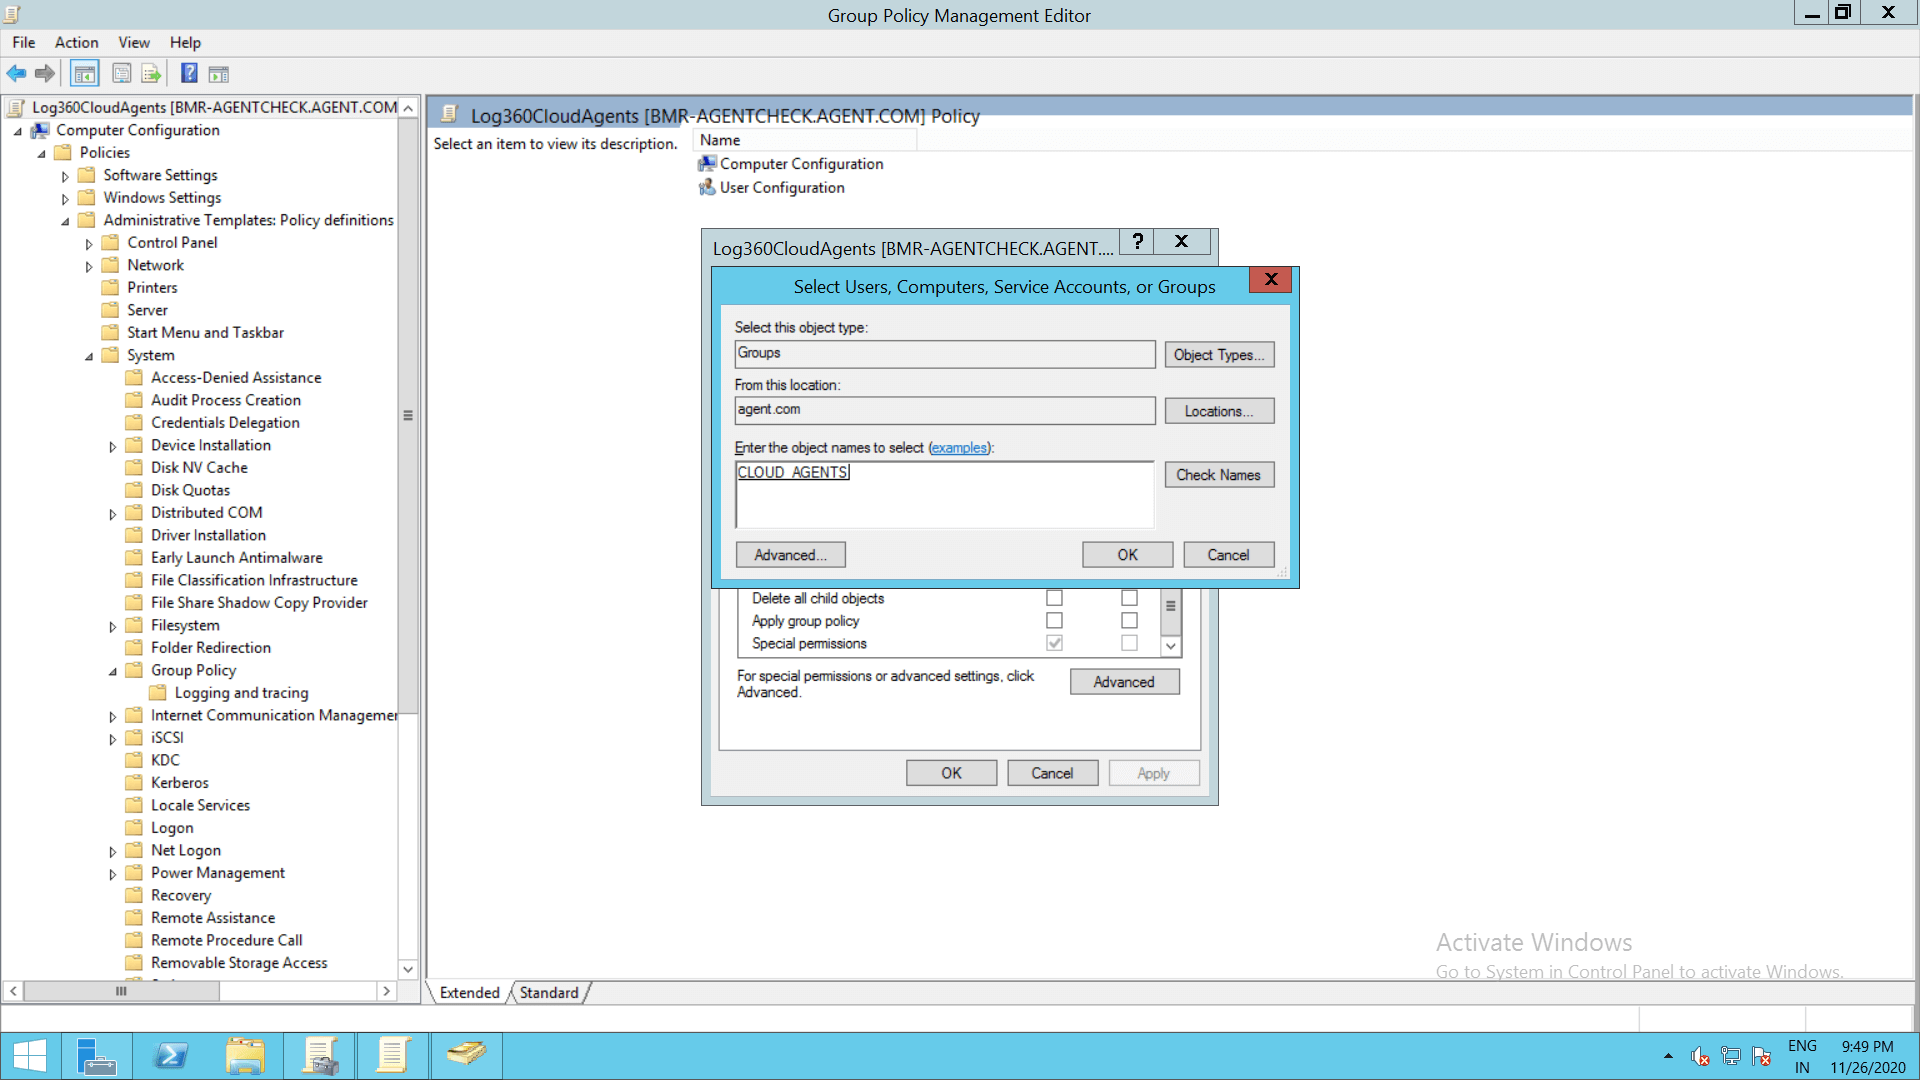Click the Properties toolbar icon
1924x1090 pixels.
click(122, 74)
